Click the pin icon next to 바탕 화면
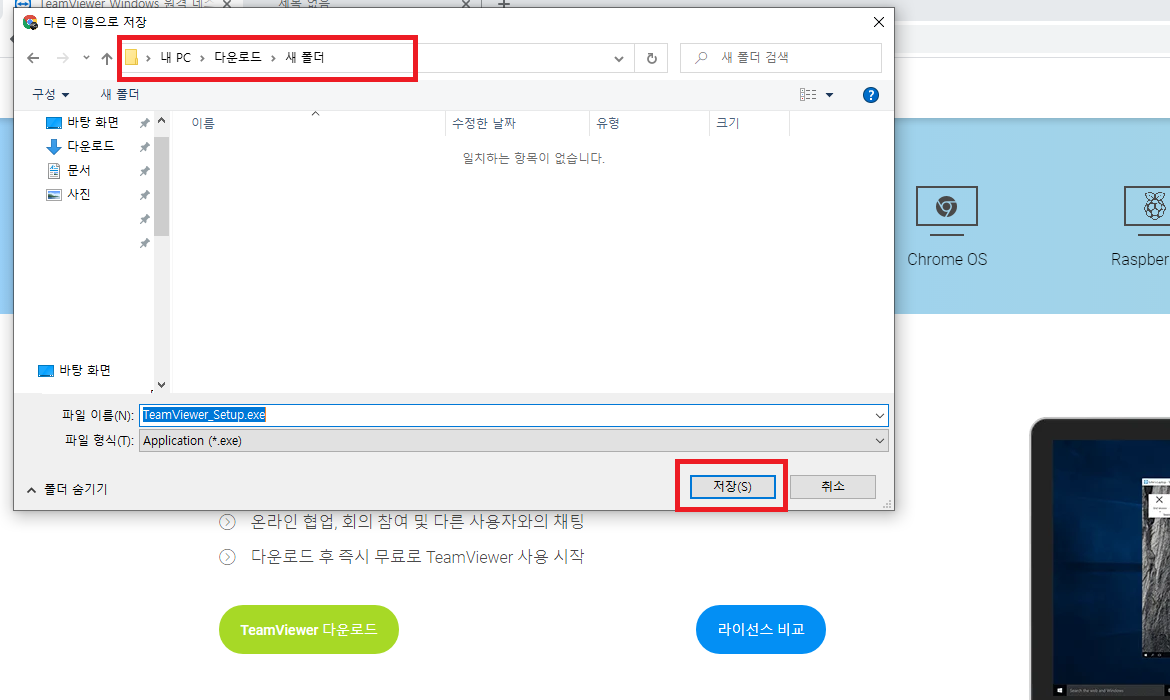 coord(145,123)
